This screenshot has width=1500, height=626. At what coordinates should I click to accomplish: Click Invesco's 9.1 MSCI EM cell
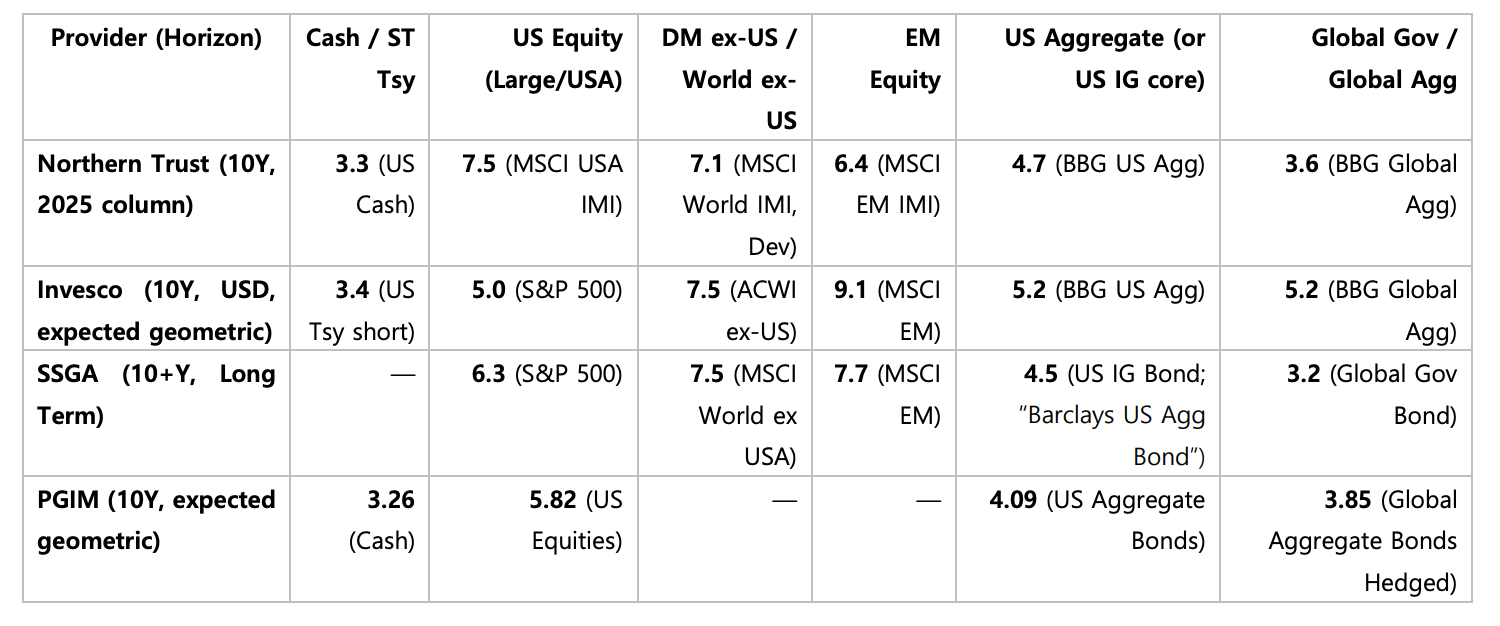point(887,310)
